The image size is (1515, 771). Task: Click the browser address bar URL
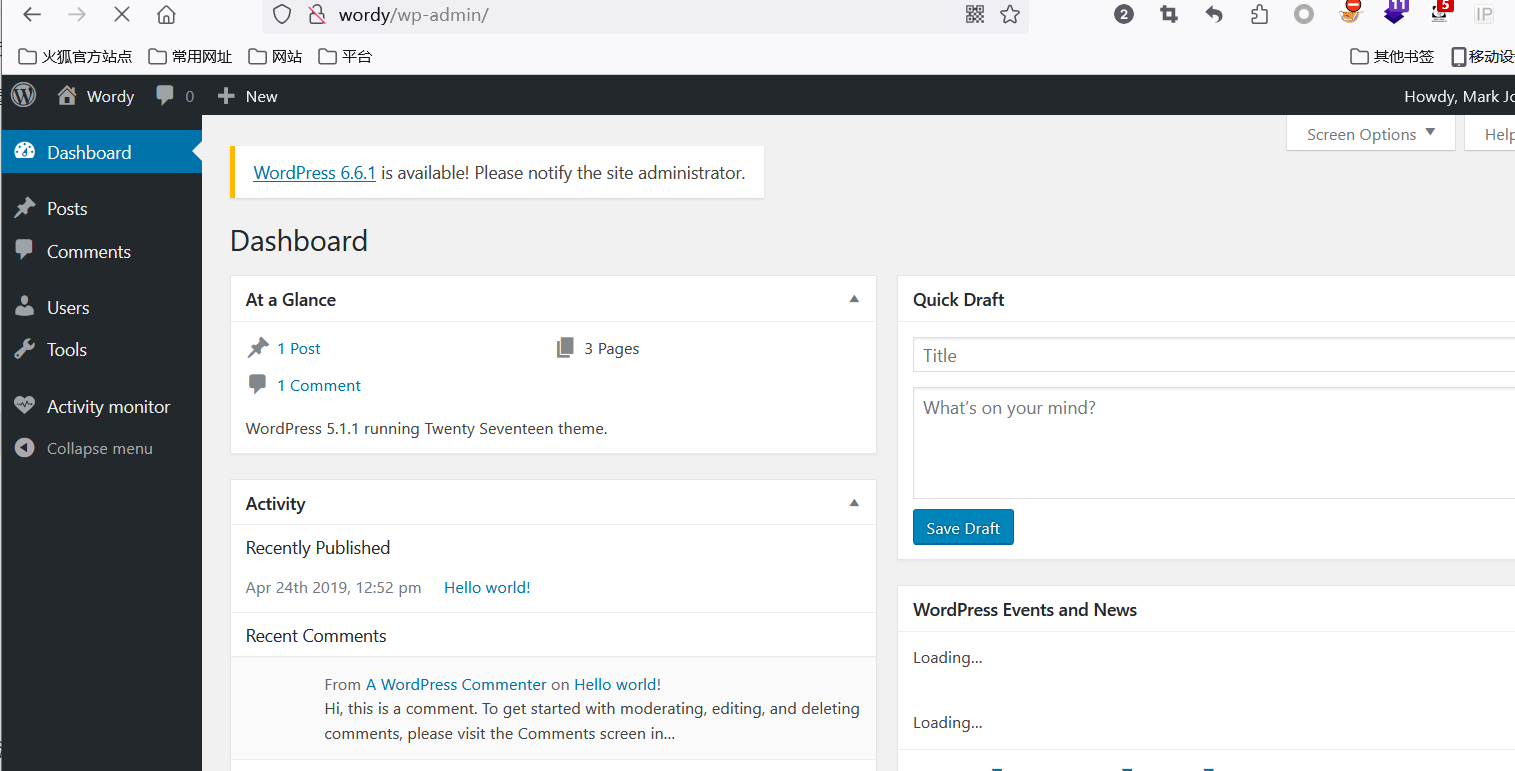pyautogui.click(x=413, y=15)
